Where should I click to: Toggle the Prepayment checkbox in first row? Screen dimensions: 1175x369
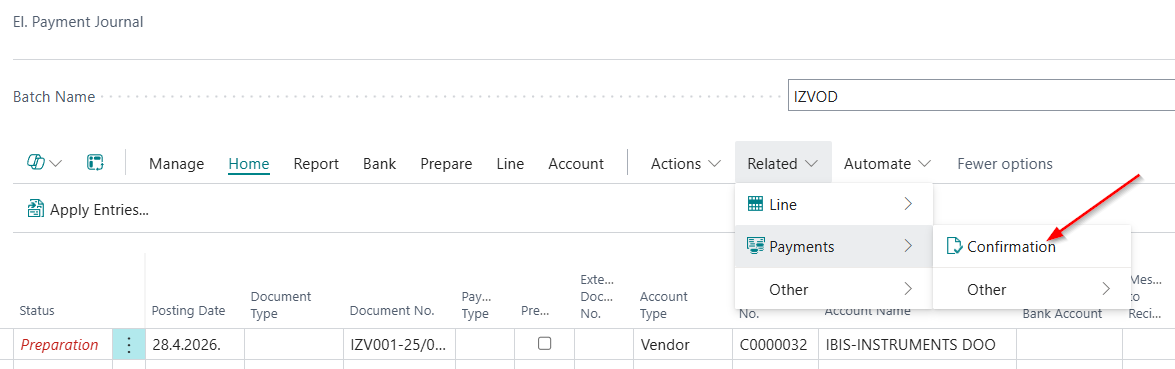pyautogui.click(x=545, y=344)
